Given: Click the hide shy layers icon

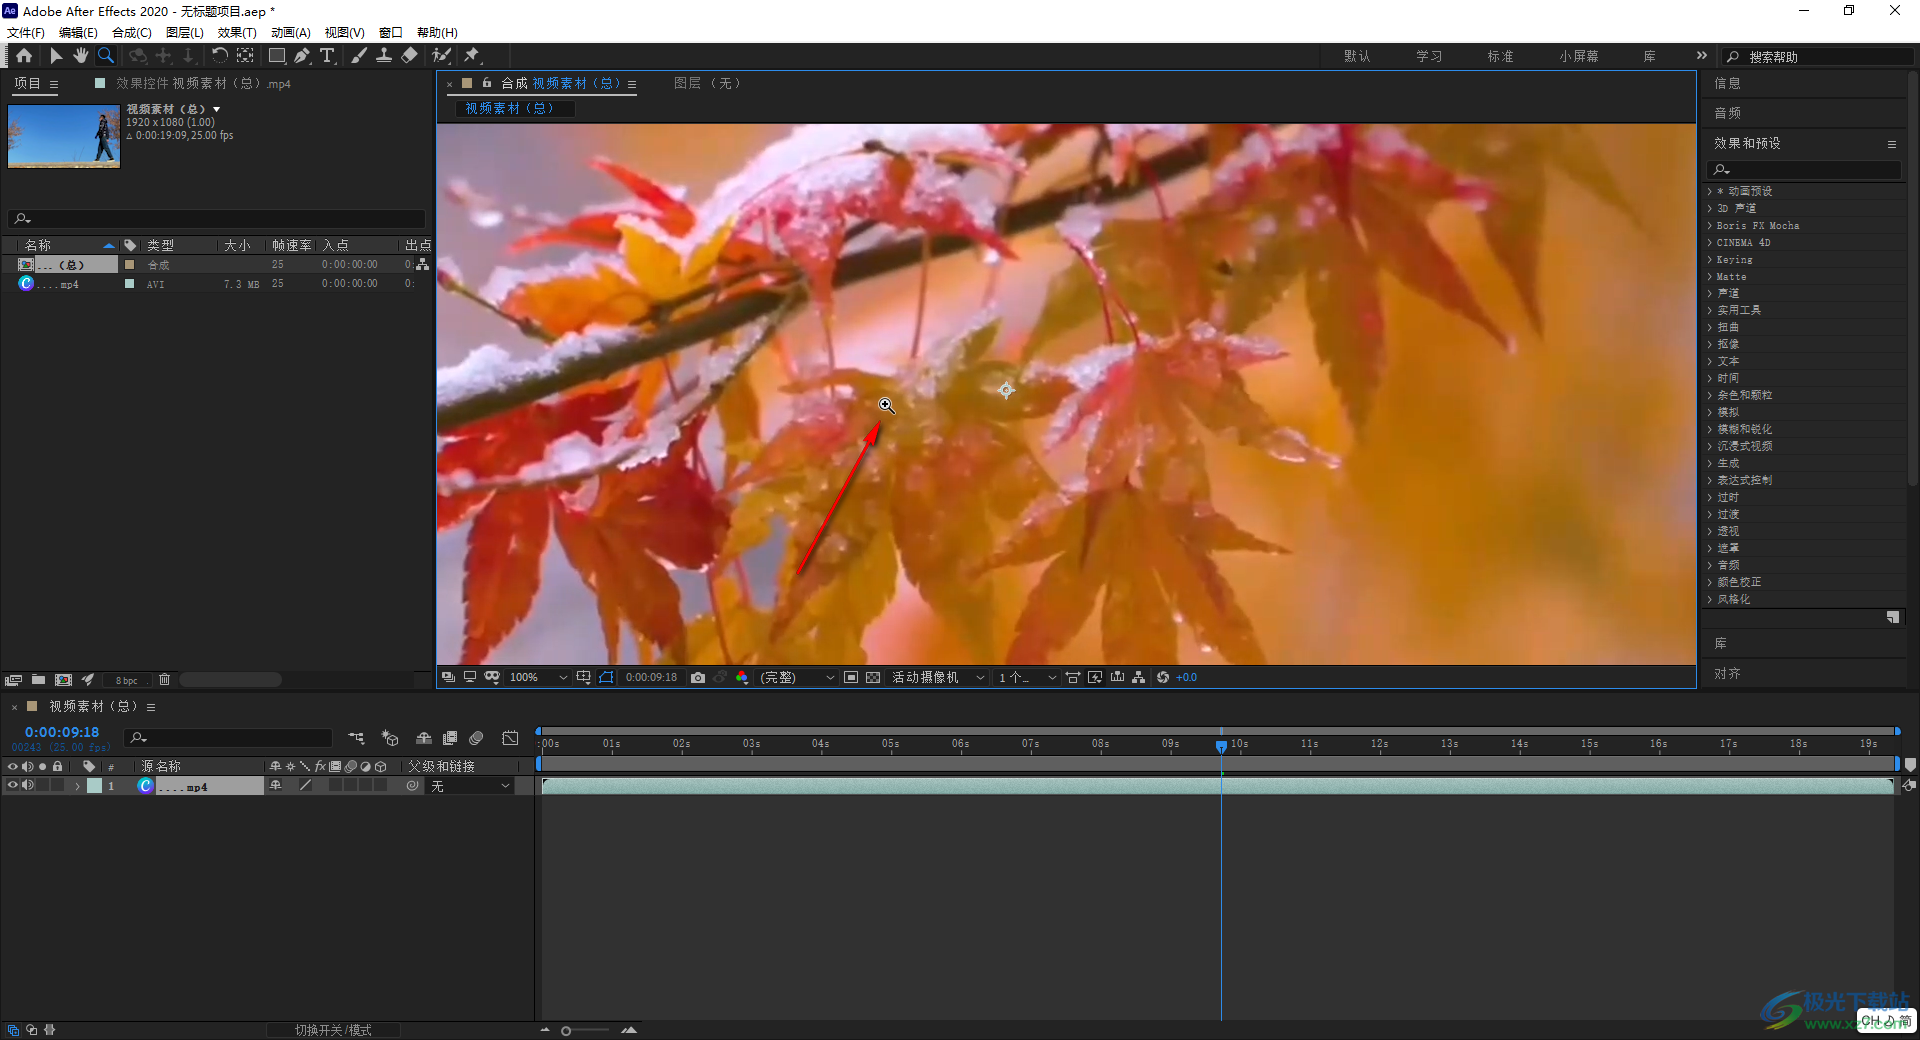Looking at the screenshot, I should [x=424, y=738].
